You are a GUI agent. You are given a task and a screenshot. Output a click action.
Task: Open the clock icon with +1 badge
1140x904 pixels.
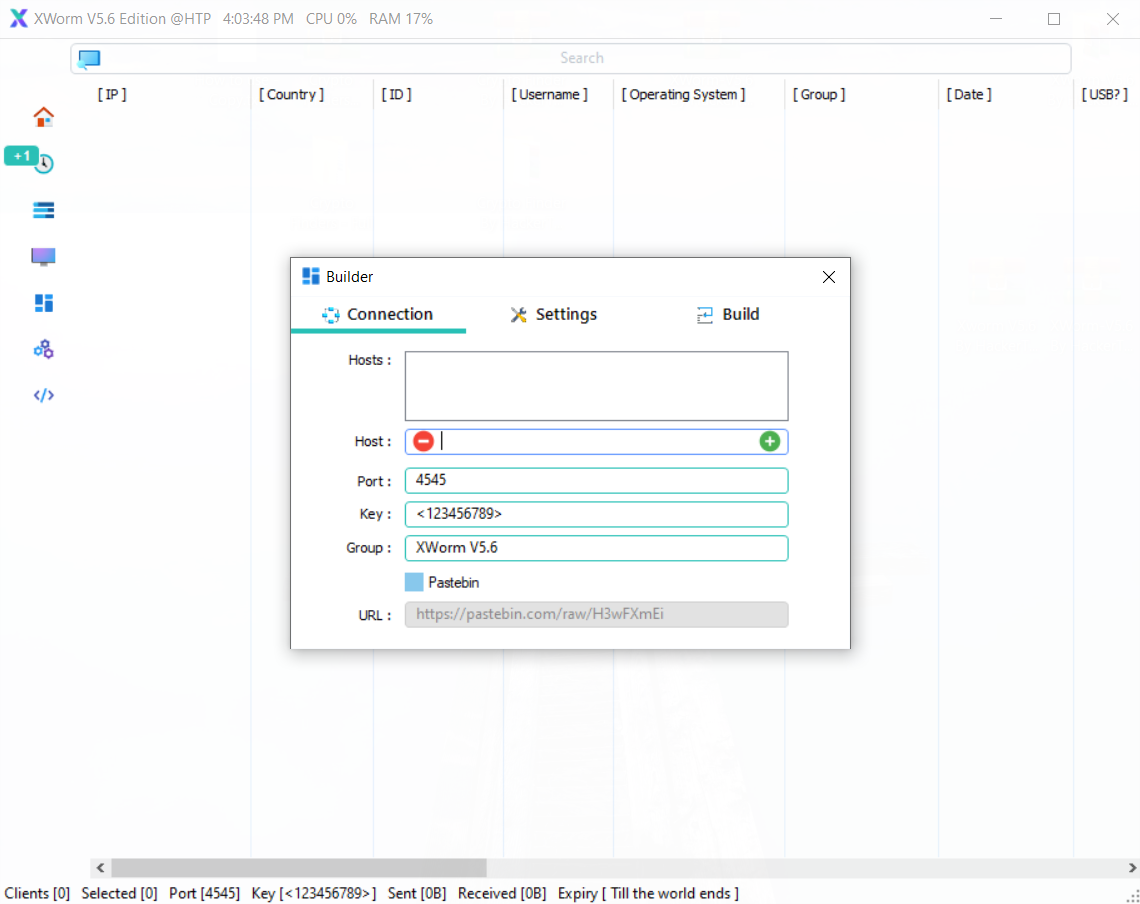[43, 164]
